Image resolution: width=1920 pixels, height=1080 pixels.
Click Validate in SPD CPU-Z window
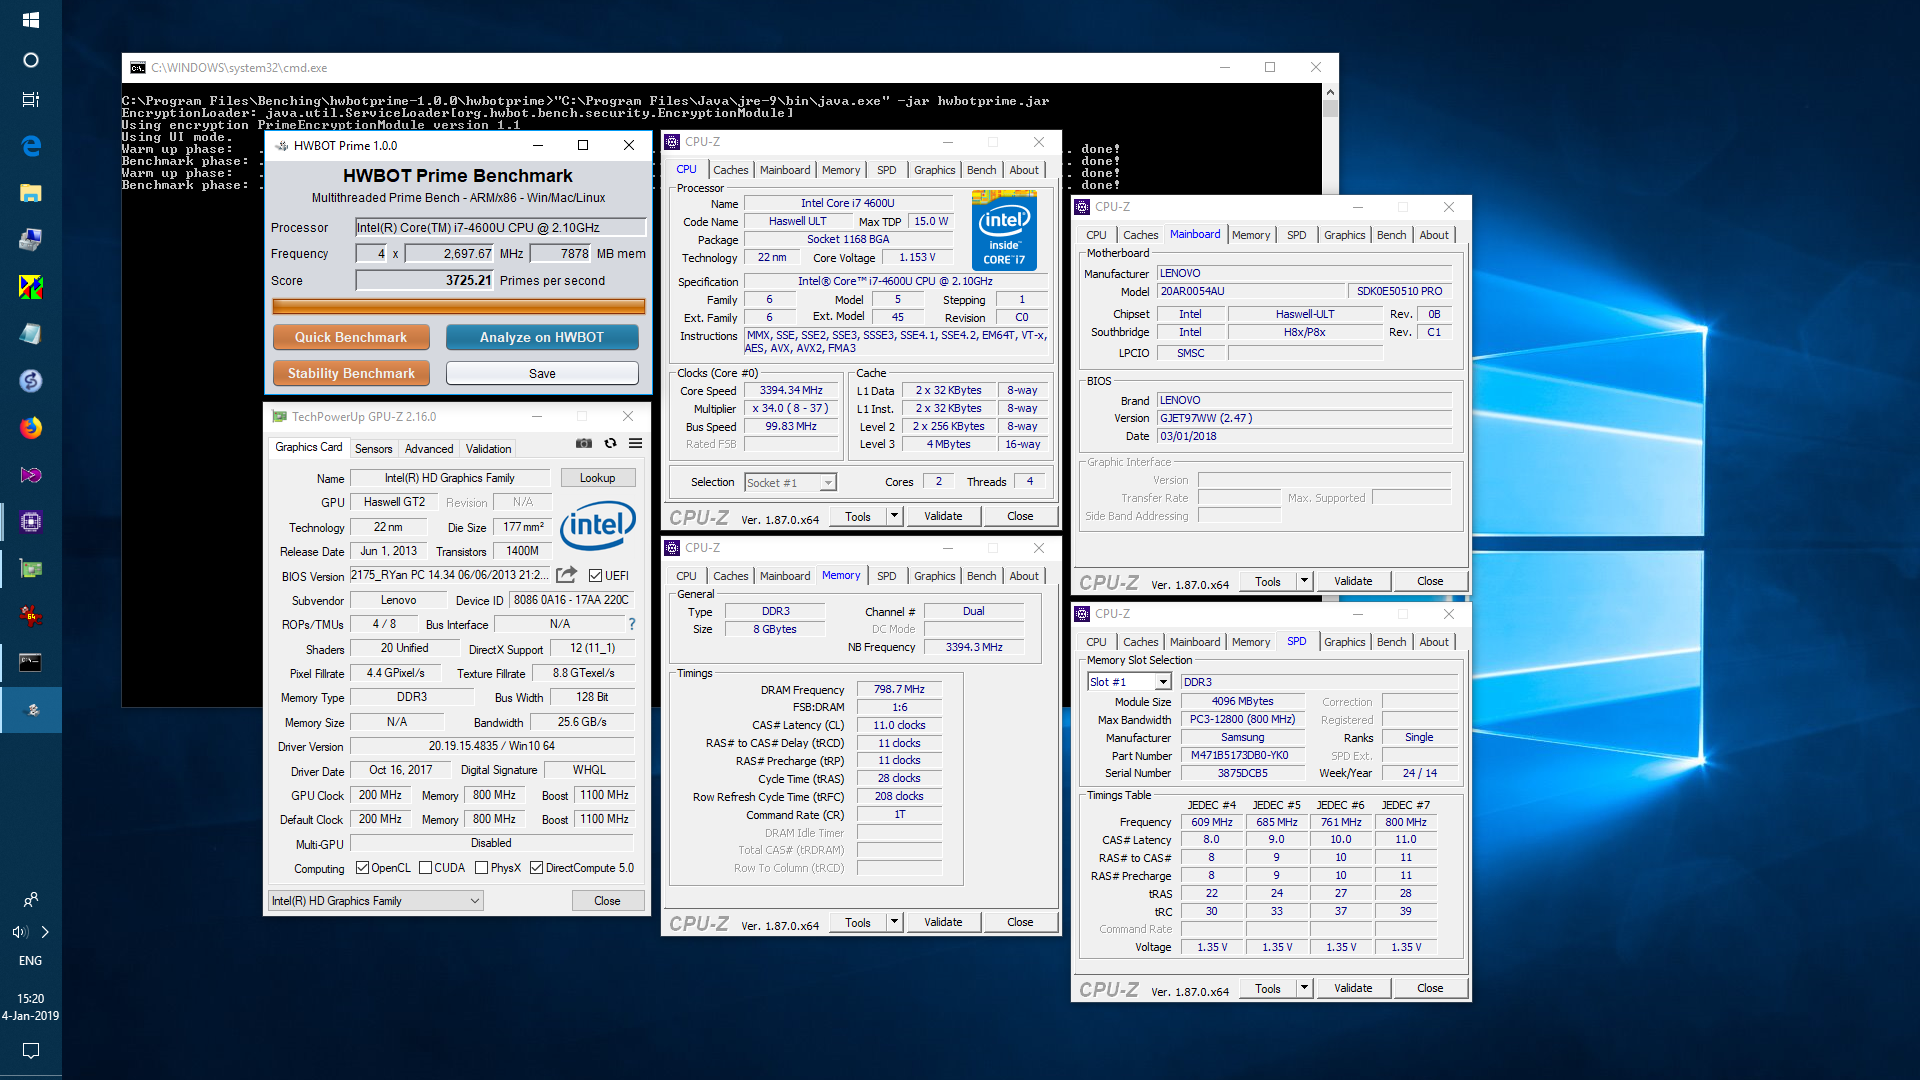[x=1353, y=988]
